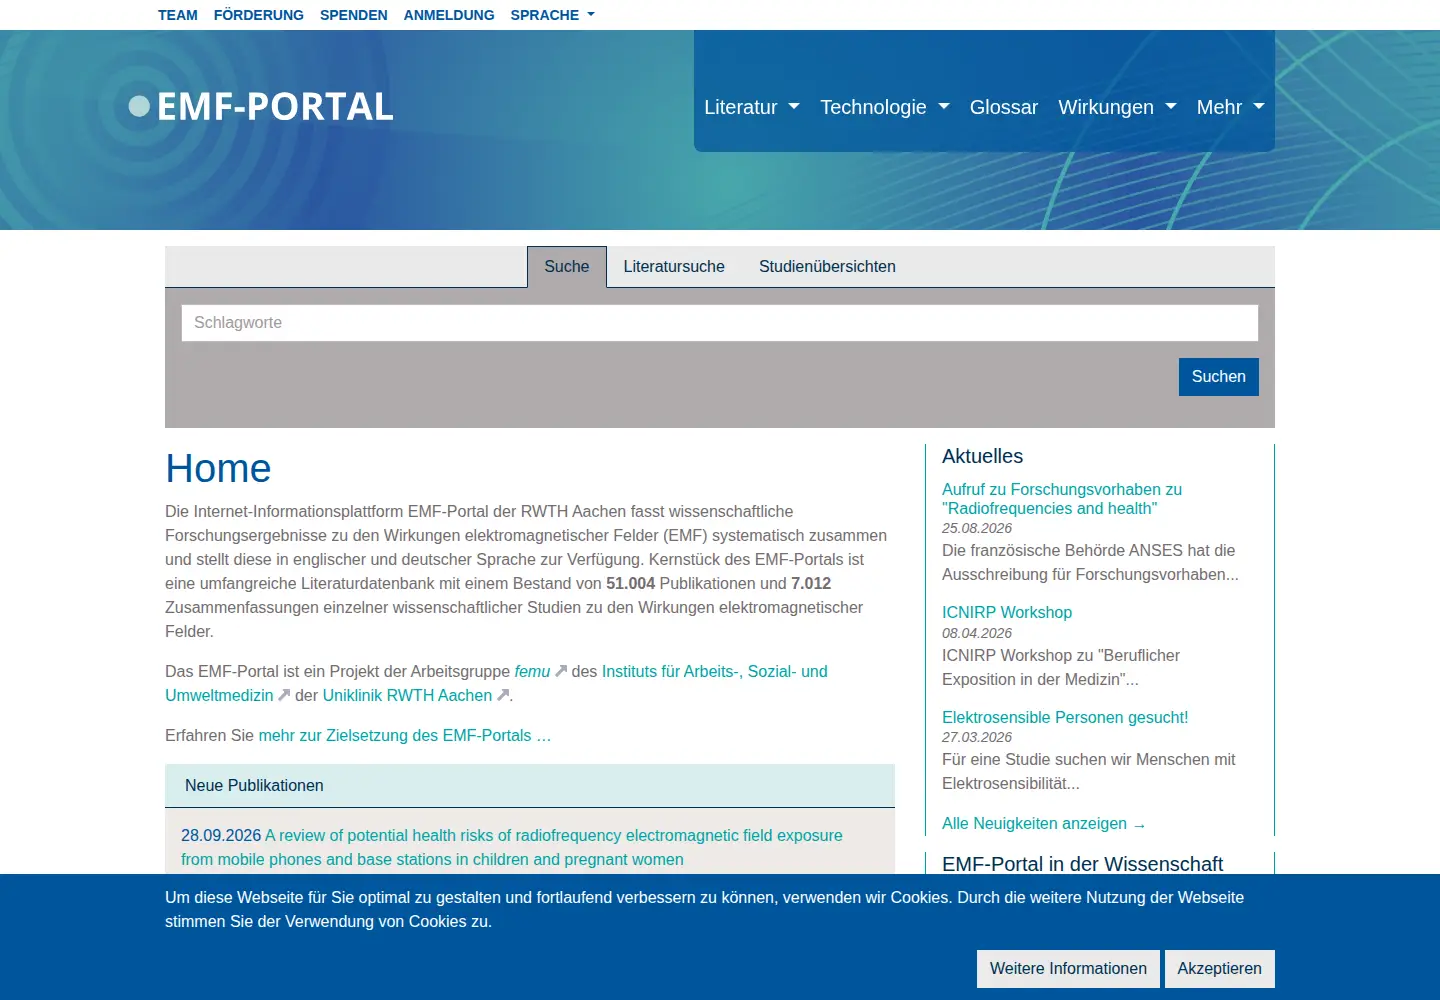Viewport: 1440px width, 1000px height.
Task: Select the Suche tab
Action: click(567, 267)
